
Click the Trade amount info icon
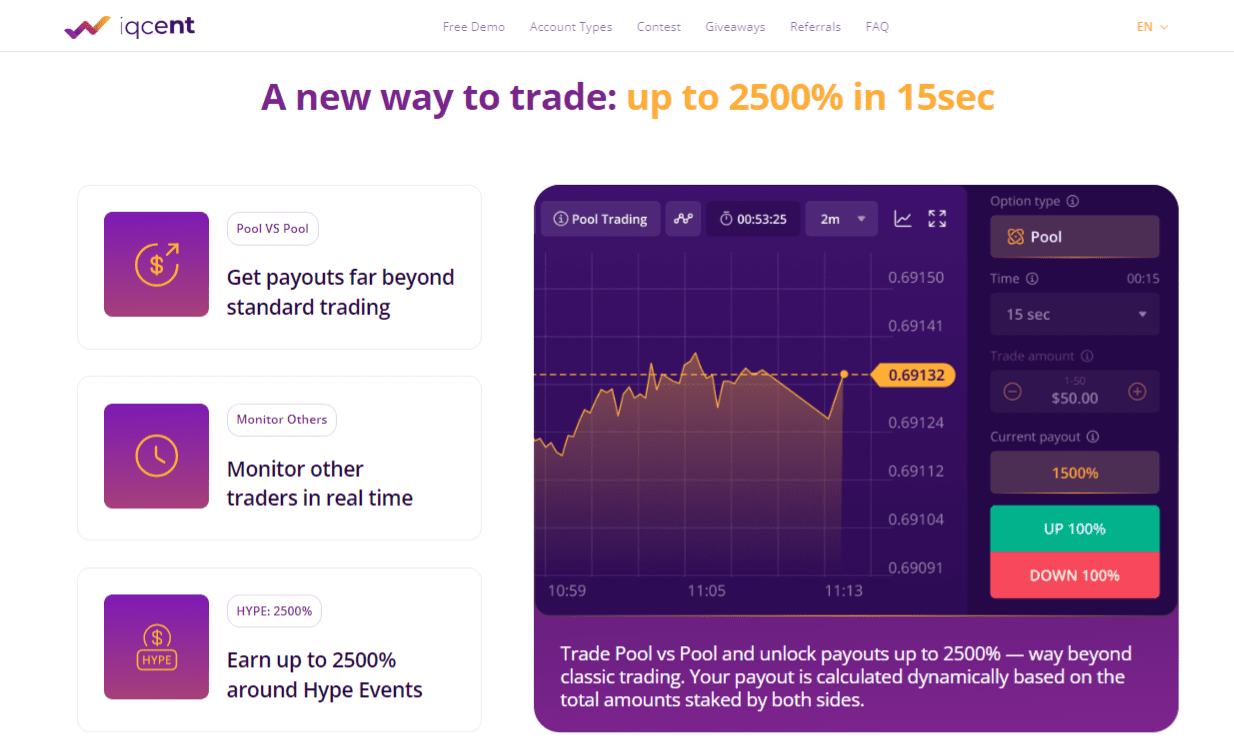(x=1087, y=356)
